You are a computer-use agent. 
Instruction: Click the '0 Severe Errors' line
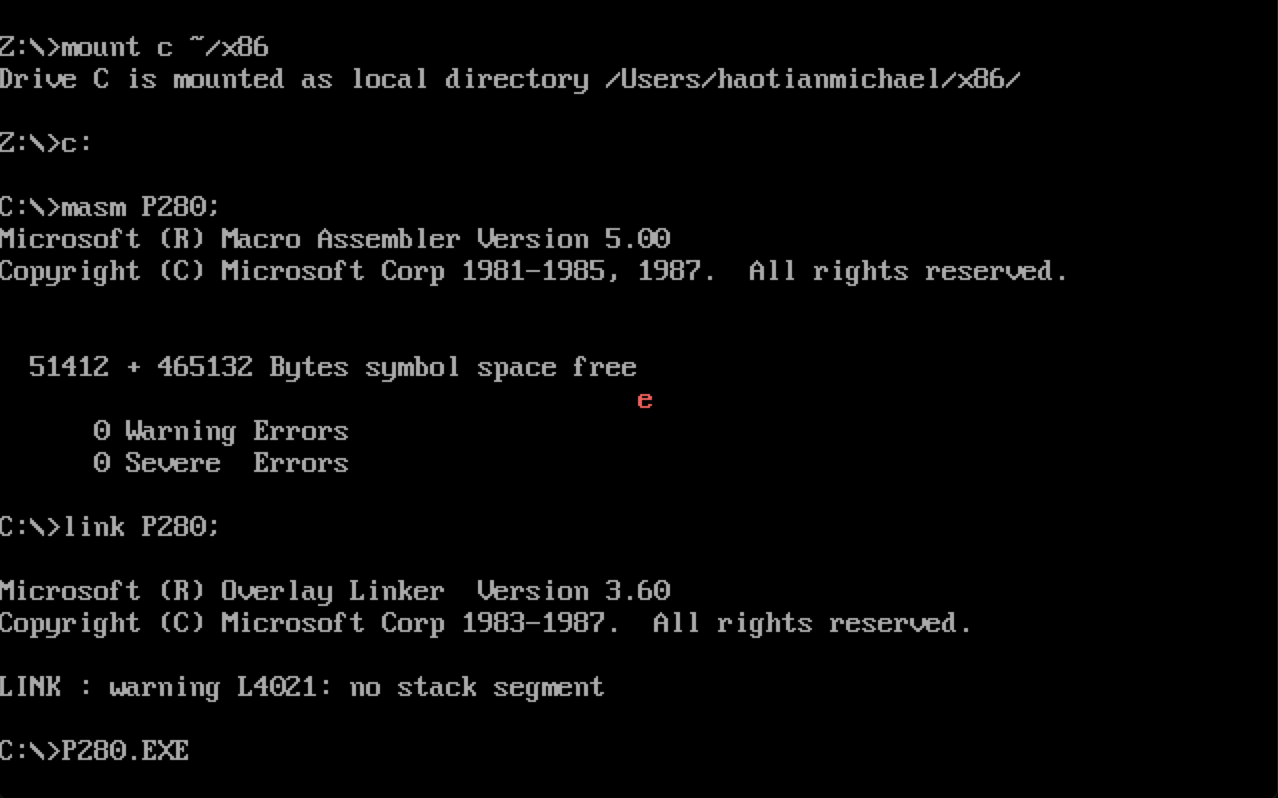(220, 463)
